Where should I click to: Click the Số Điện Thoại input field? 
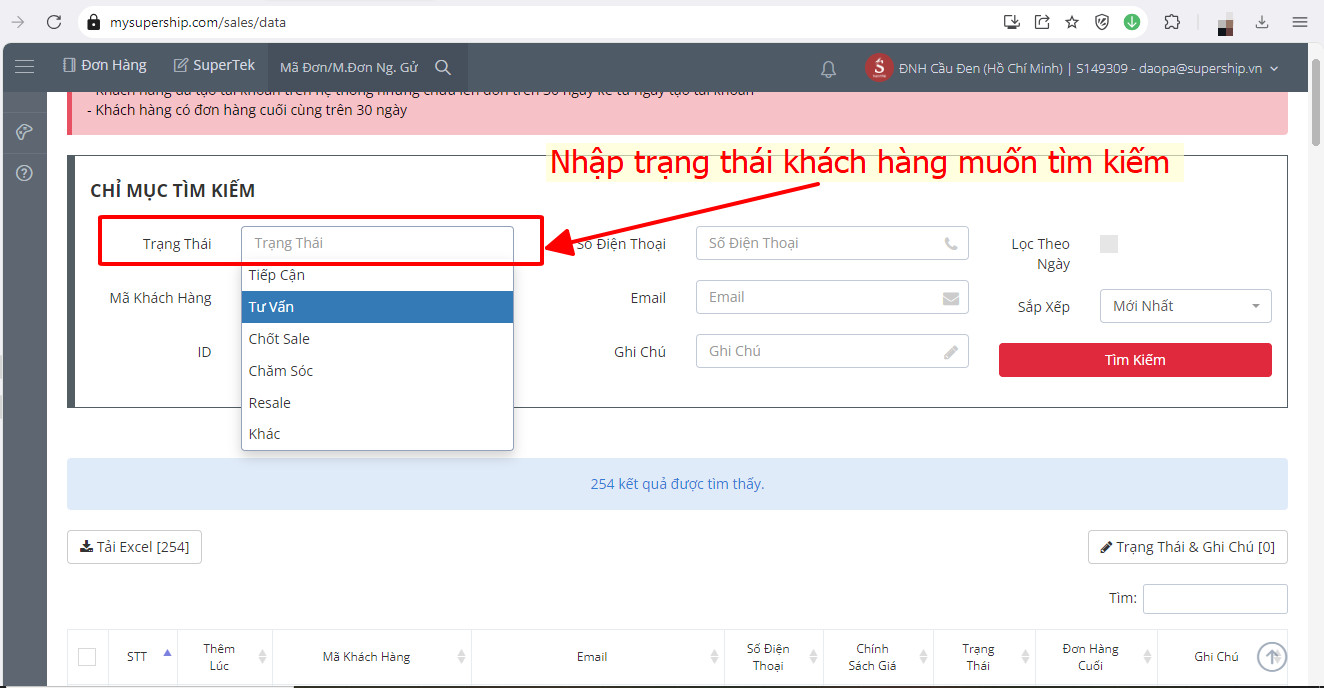coord(832,243)
